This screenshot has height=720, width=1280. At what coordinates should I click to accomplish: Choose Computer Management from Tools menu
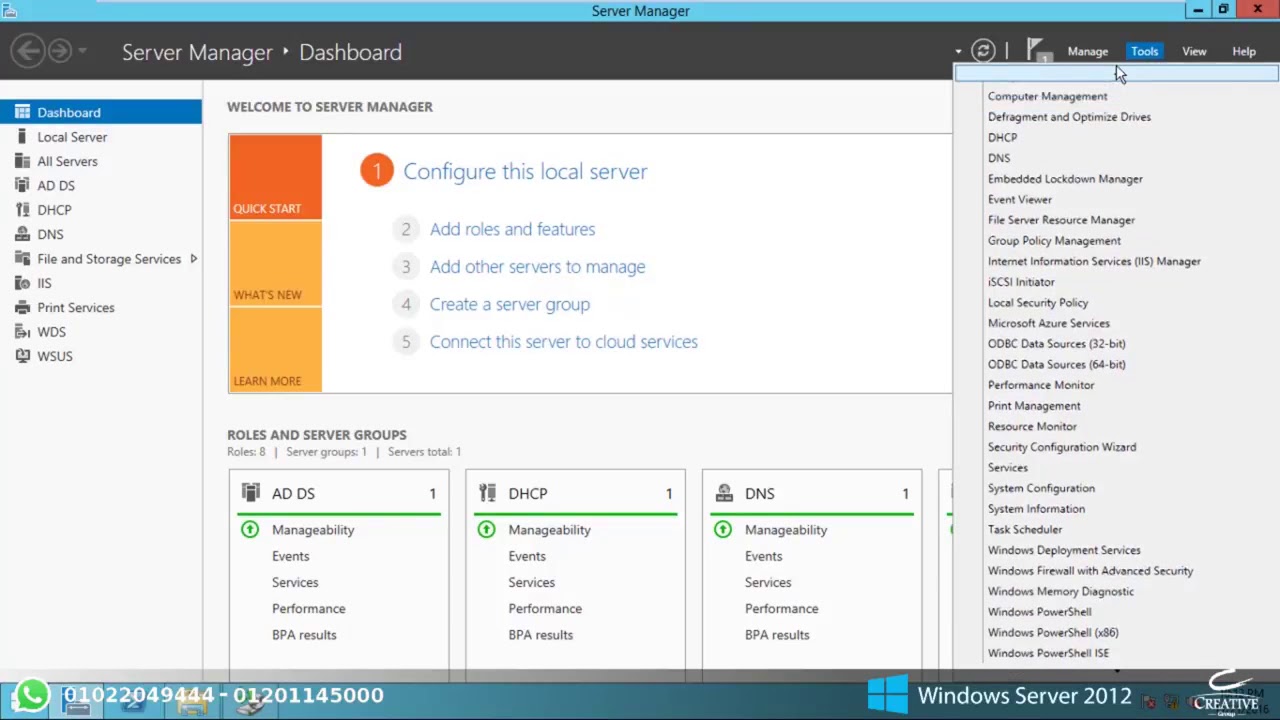coord(1047,96)
